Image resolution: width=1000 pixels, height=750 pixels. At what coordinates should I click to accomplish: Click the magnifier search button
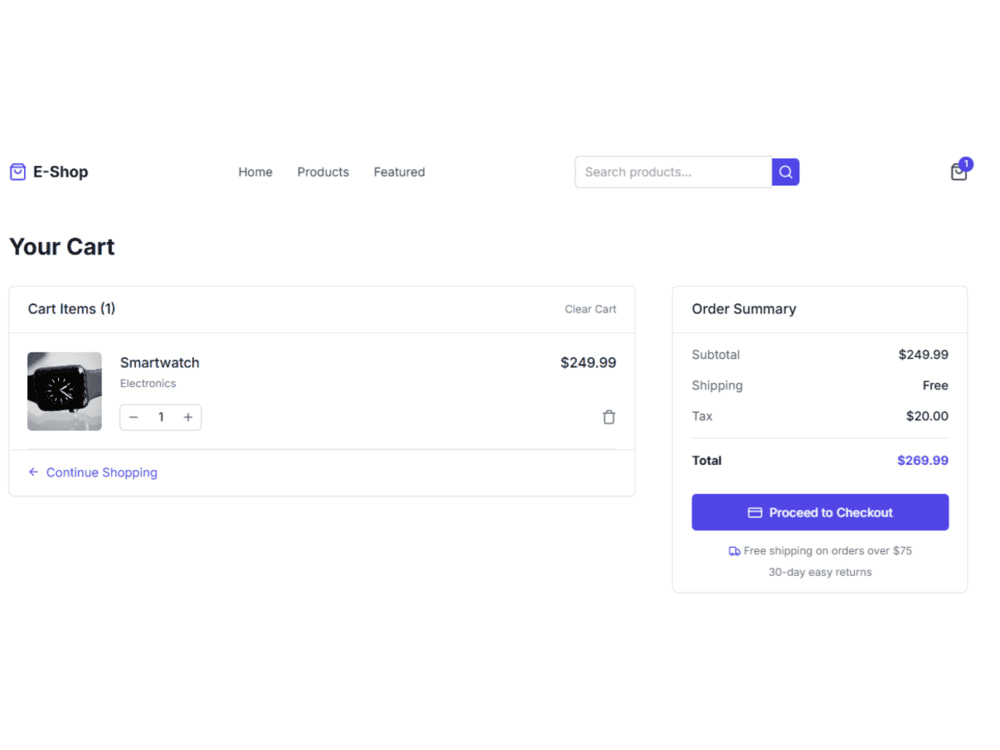click(785, 172)
